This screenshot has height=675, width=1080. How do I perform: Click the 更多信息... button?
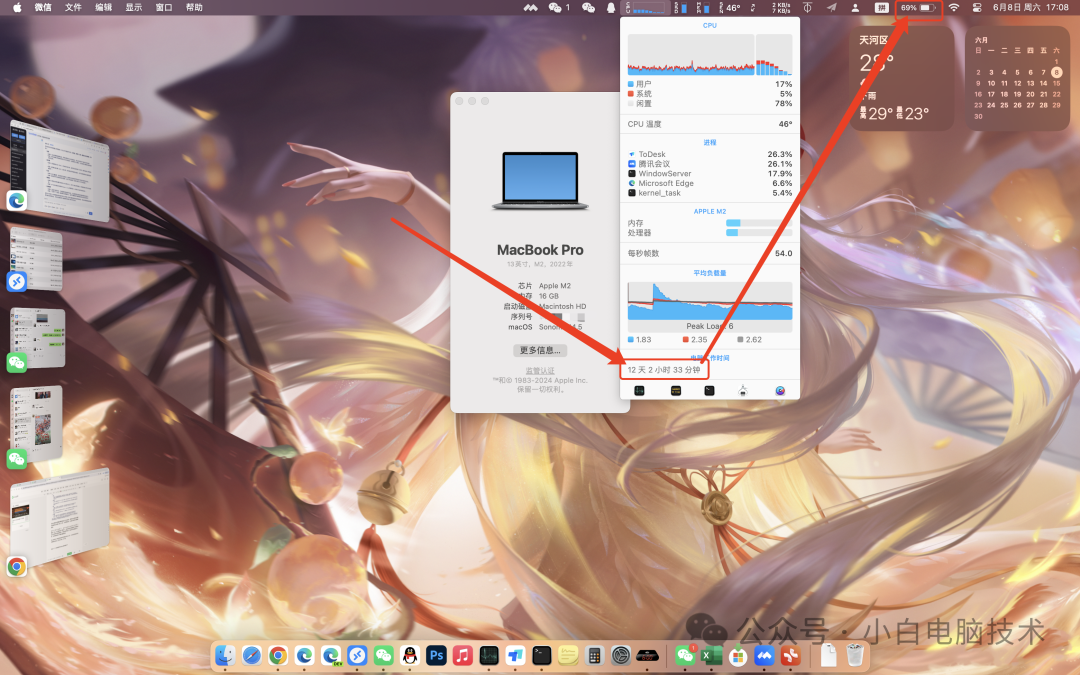pos(540,350)
